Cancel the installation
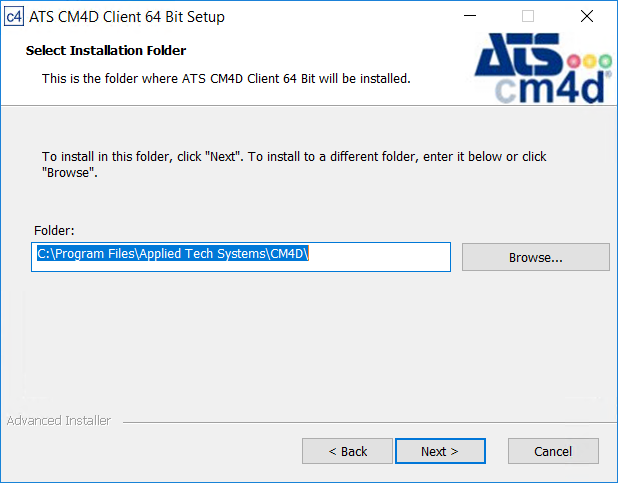The width and height of the screenshot is (618, 483). pos(553,451)
